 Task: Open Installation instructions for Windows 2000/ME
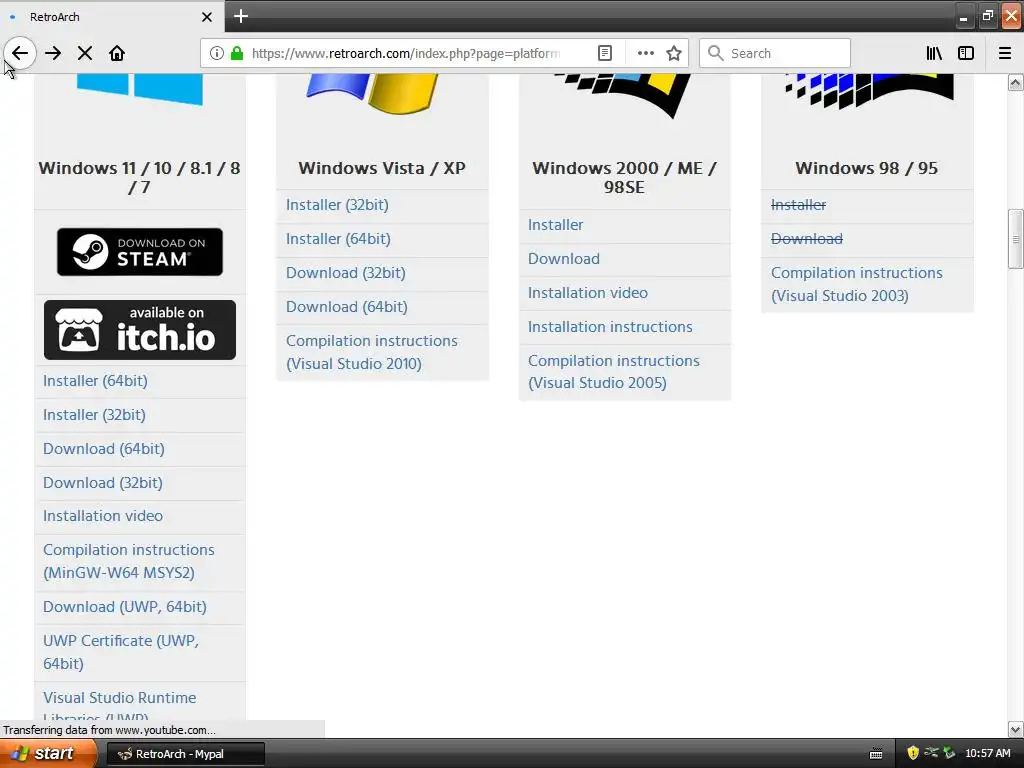pyautogui.click(x=610, y=327)
